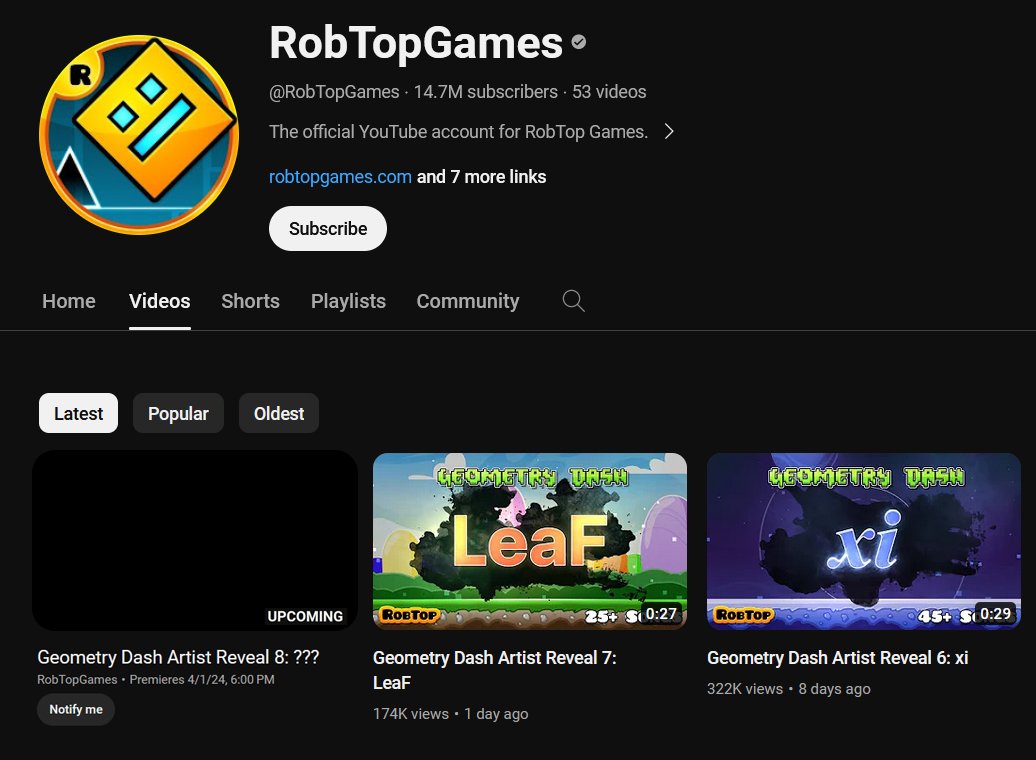Screen dimensions: 1036x760
Task: Click '174K views' under LeaF video
Action: [411, 714]
